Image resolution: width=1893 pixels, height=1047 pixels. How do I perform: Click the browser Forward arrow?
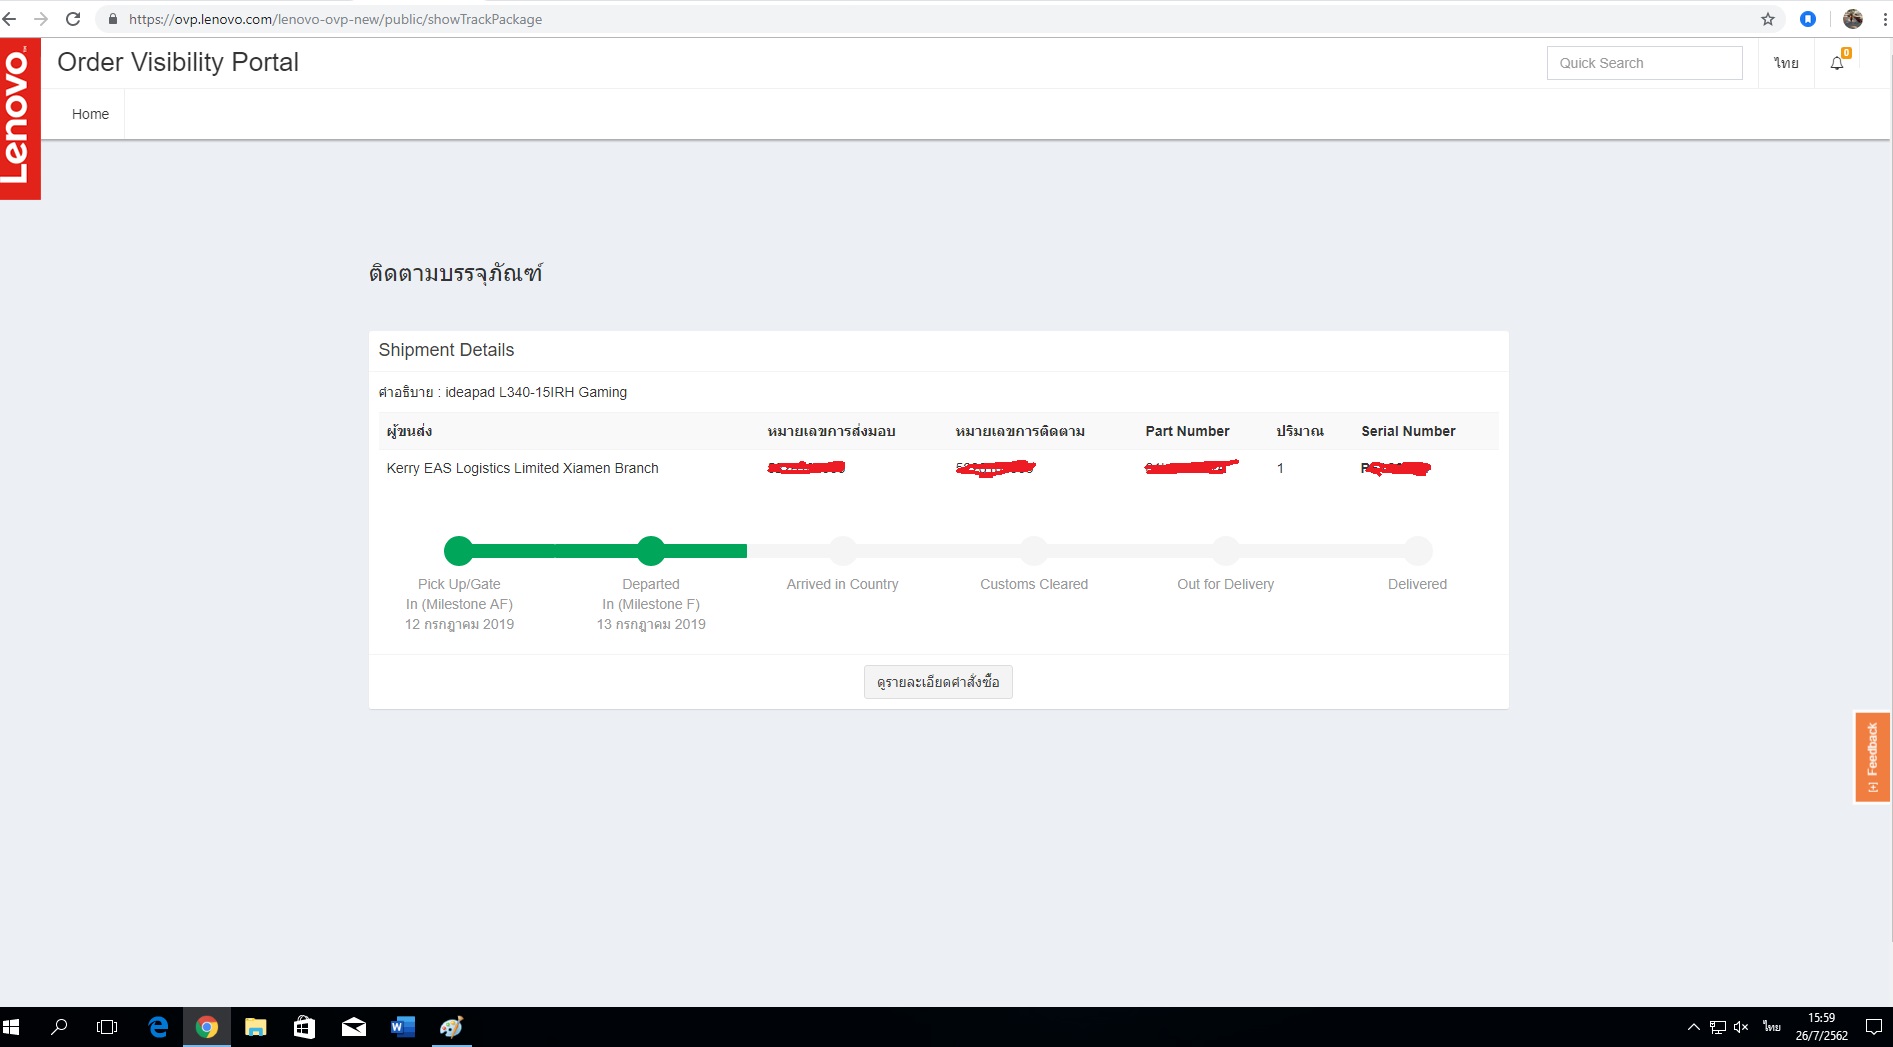click(x=41, y=19)
